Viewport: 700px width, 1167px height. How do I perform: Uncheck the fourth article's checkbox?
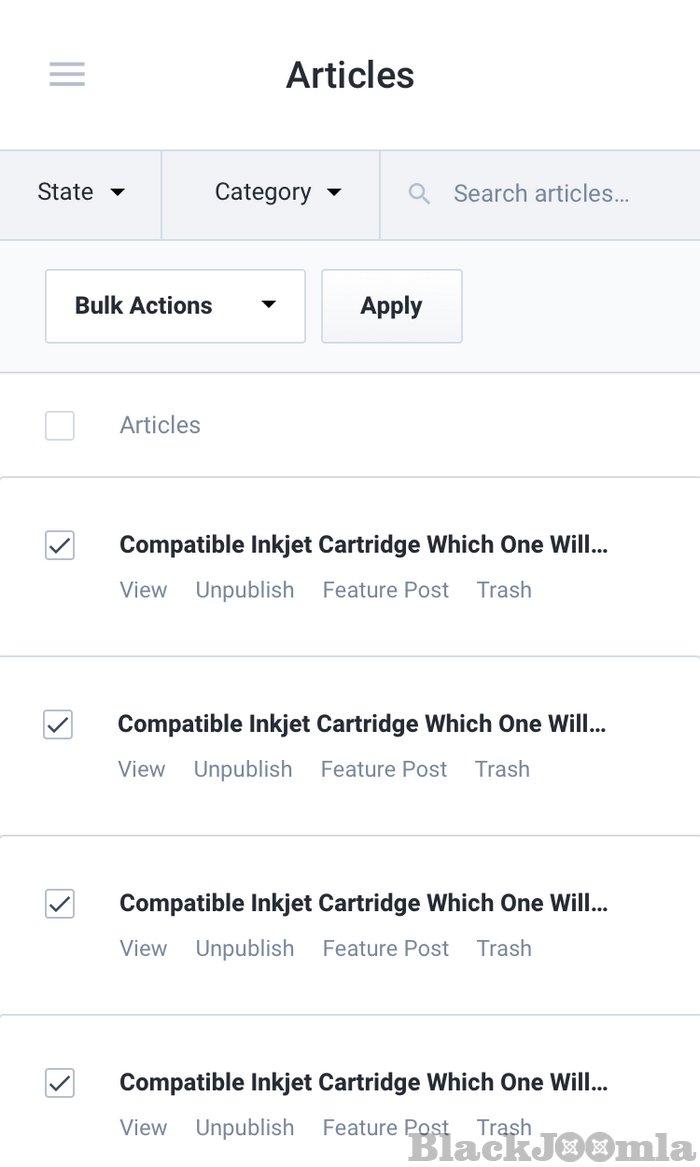click(60, 1082)
